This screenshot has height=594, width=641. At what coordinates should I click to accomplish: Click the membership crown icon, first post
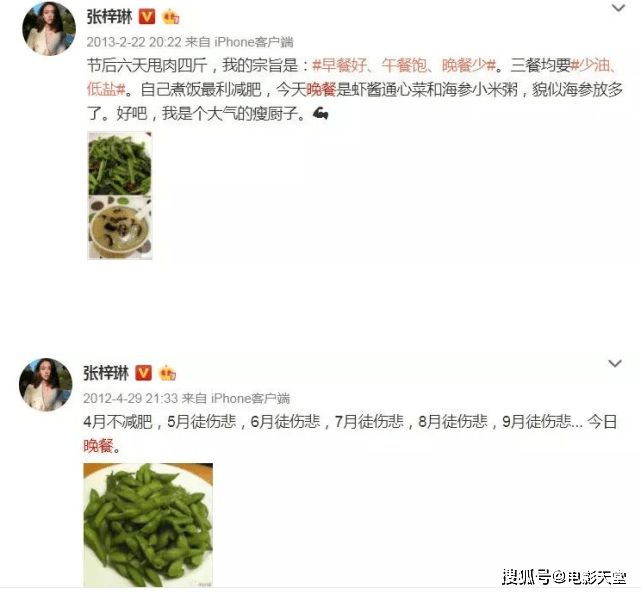pos(171,18)
